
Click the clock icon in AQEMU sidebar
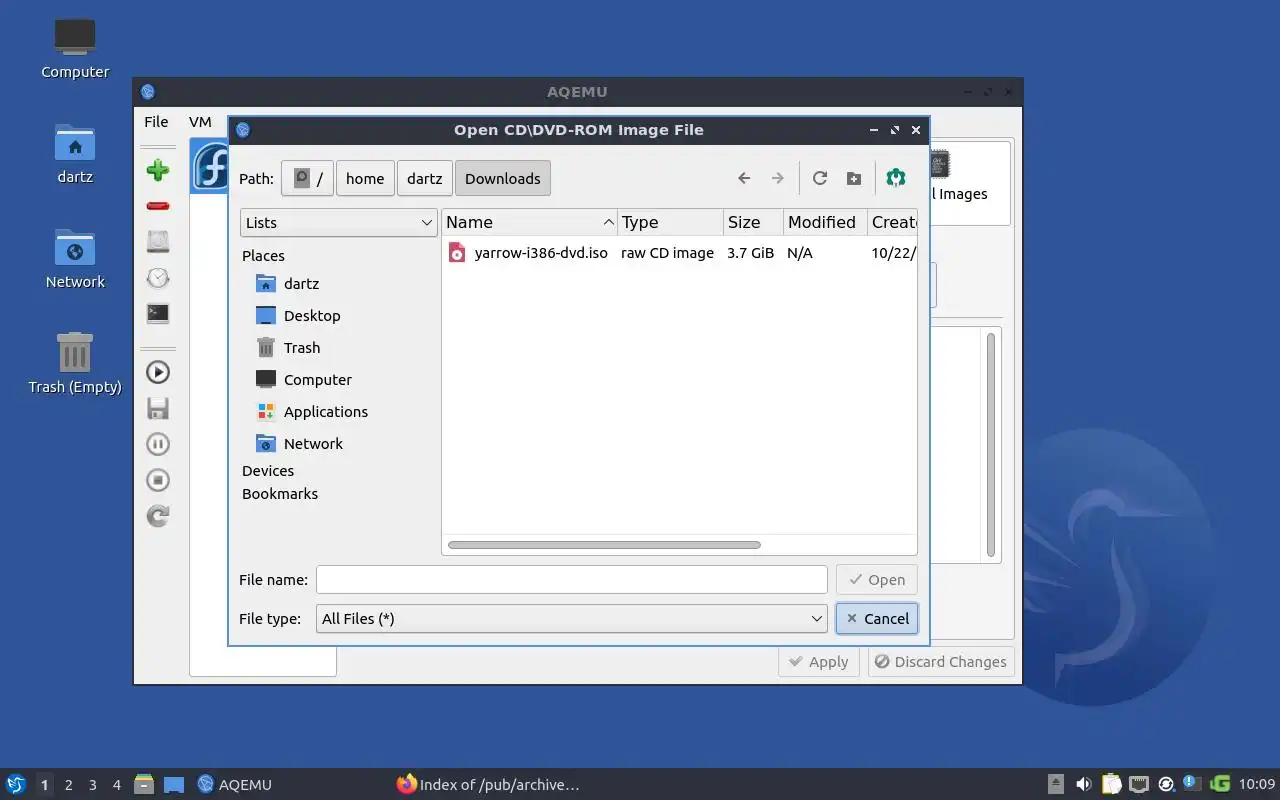(x=158, y=278)
